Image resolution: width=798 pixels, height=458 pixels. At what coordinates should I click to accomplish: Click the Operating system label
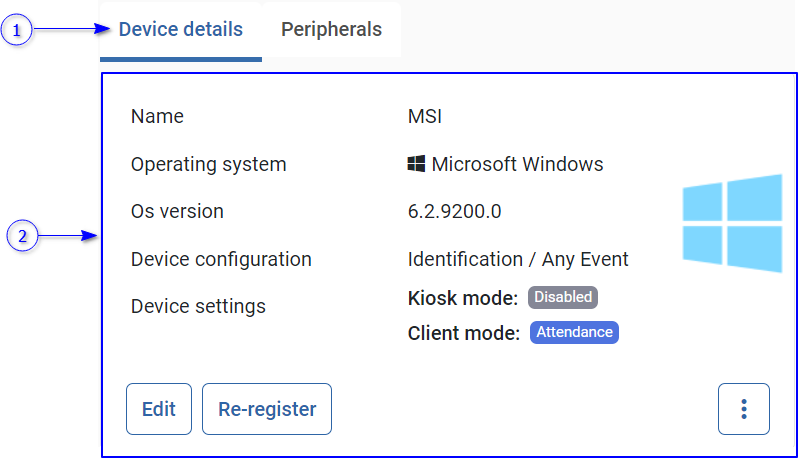tap(208, 164)
